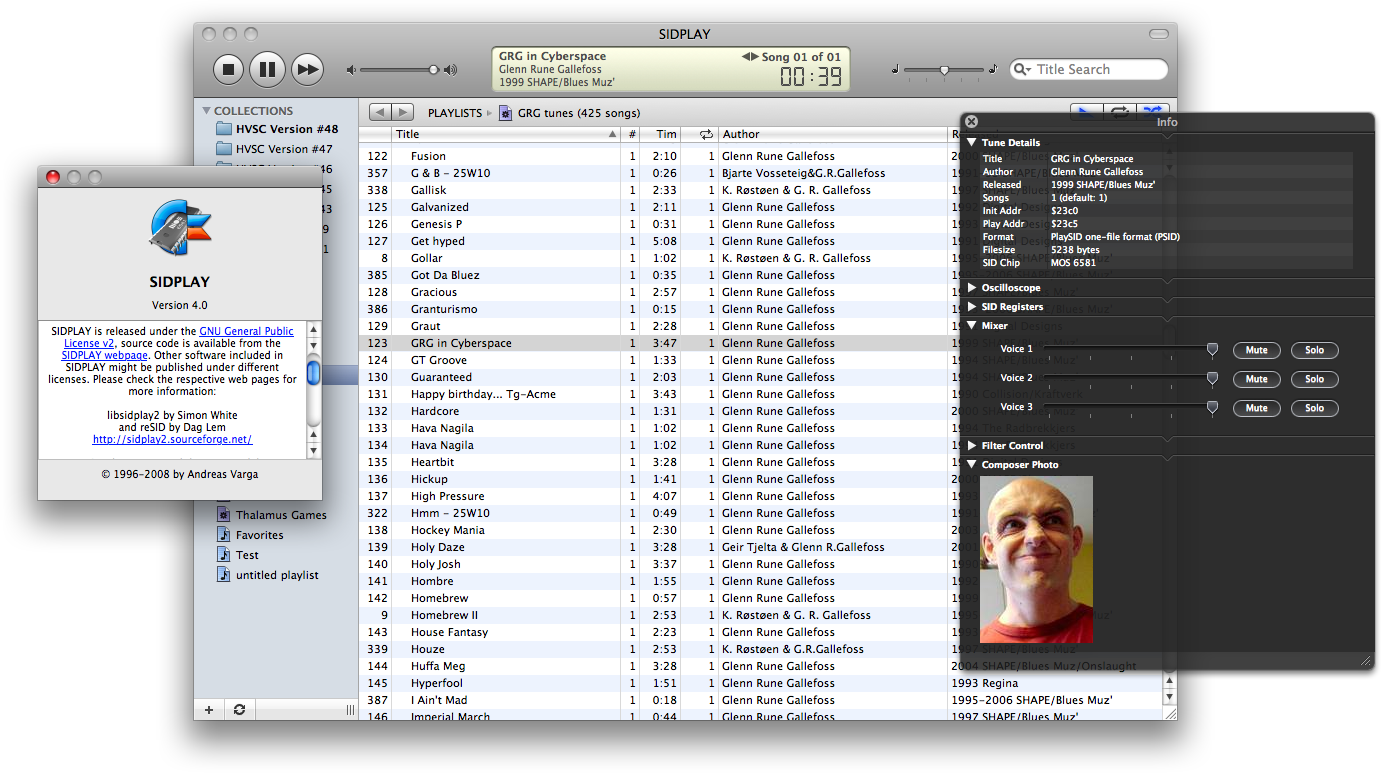The width and height of the screenshot is (1381, 773).
Task: Solo Voice 3 in the Mixer
Action: pos(1314,408)
